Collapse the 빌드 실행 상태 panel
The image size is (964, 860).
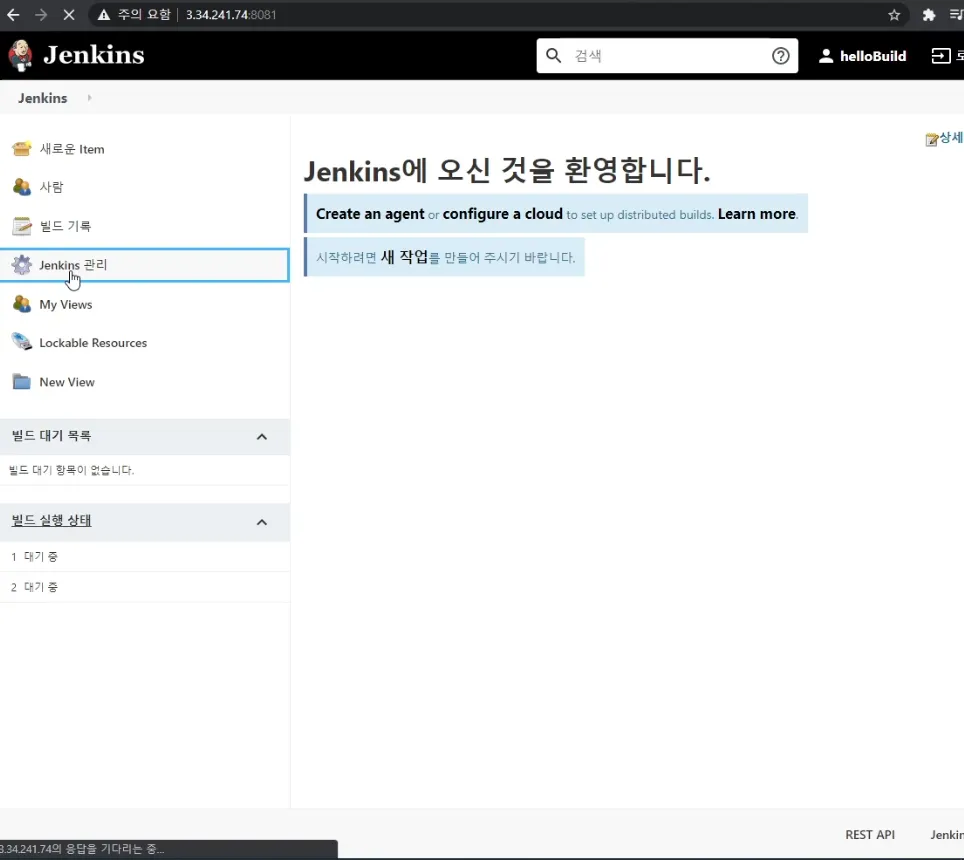262,522
